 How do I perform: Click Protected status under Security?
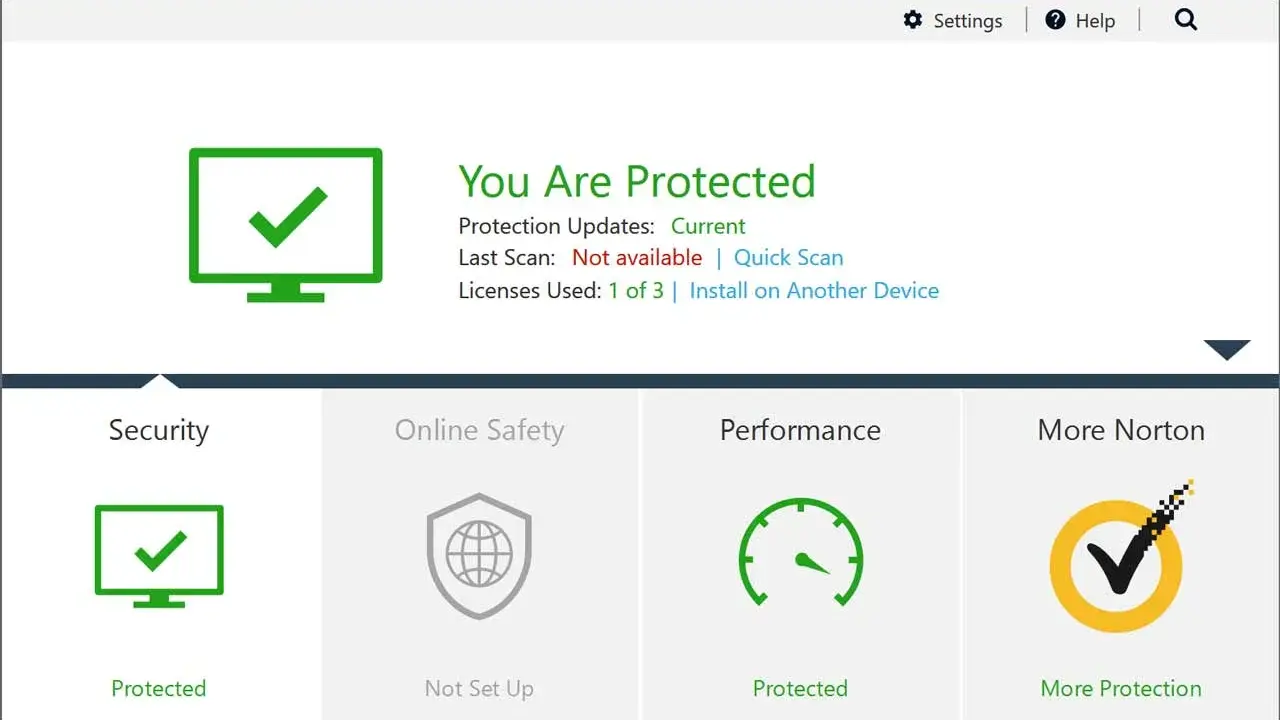point(159,688)
